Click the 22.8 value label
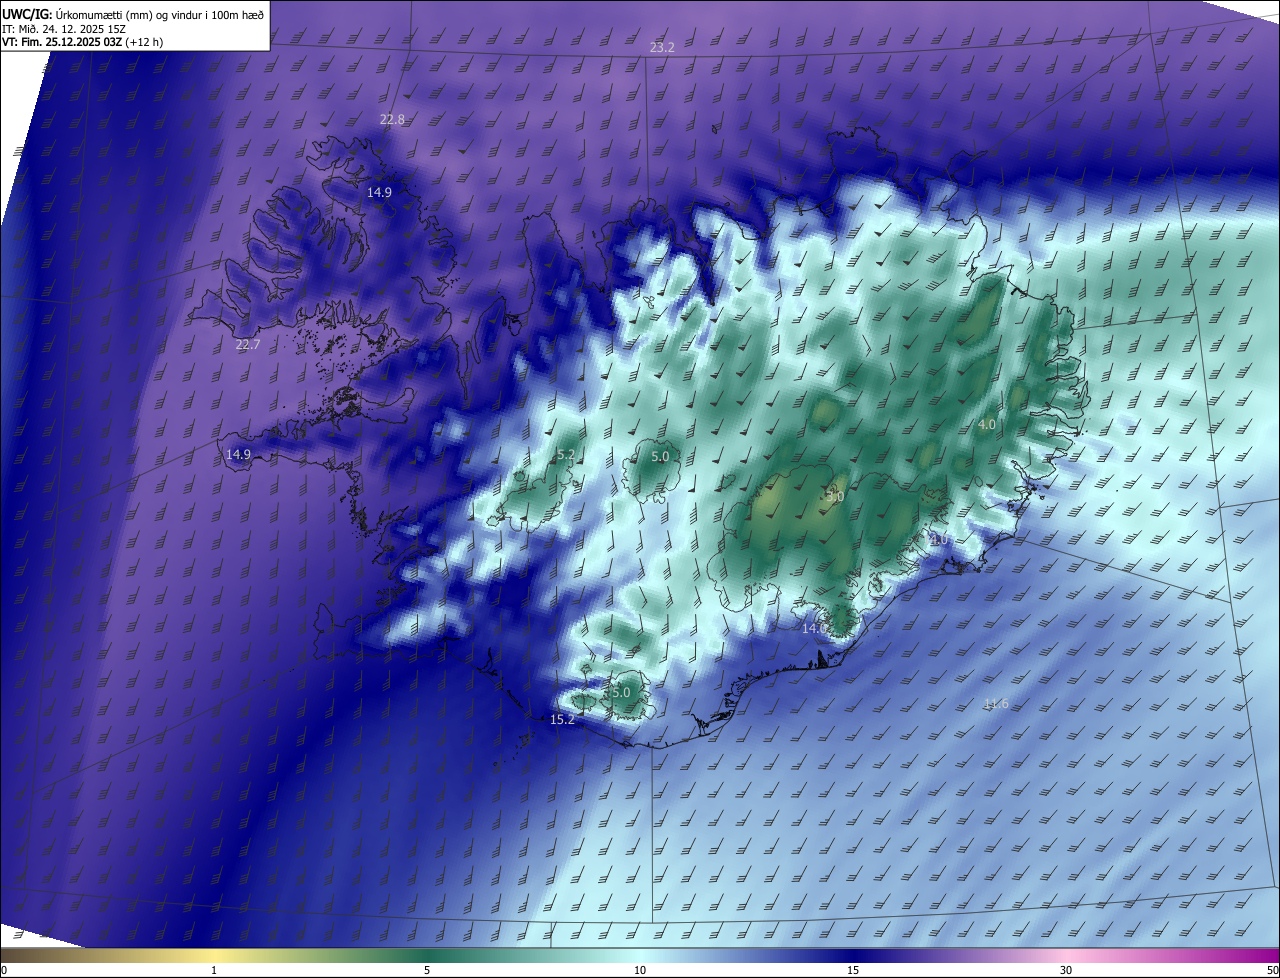Viewport: 1280px width, 978px height. (x=392, y=120)
